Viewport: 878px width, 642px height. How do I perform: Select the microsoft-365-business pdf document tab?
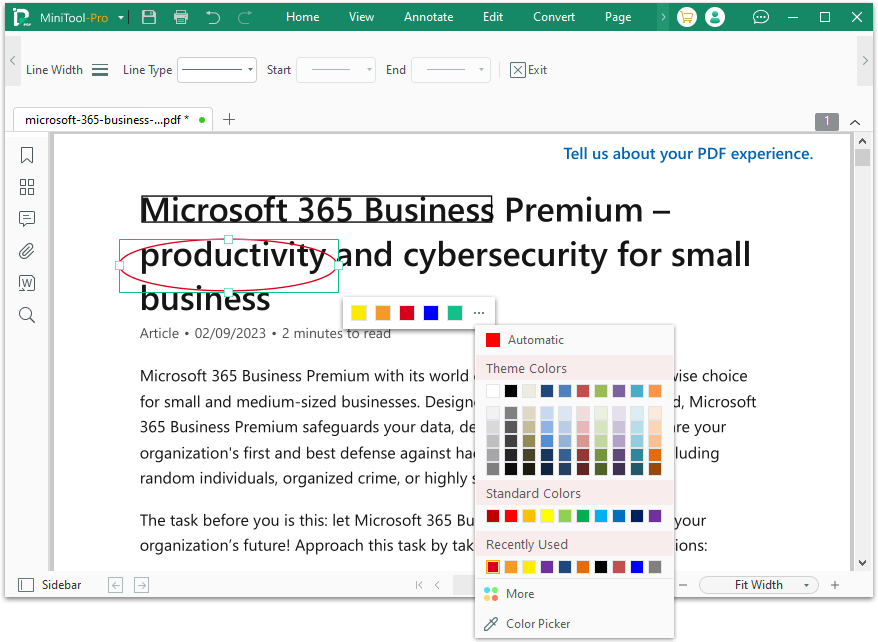click(x=113, y=119)
